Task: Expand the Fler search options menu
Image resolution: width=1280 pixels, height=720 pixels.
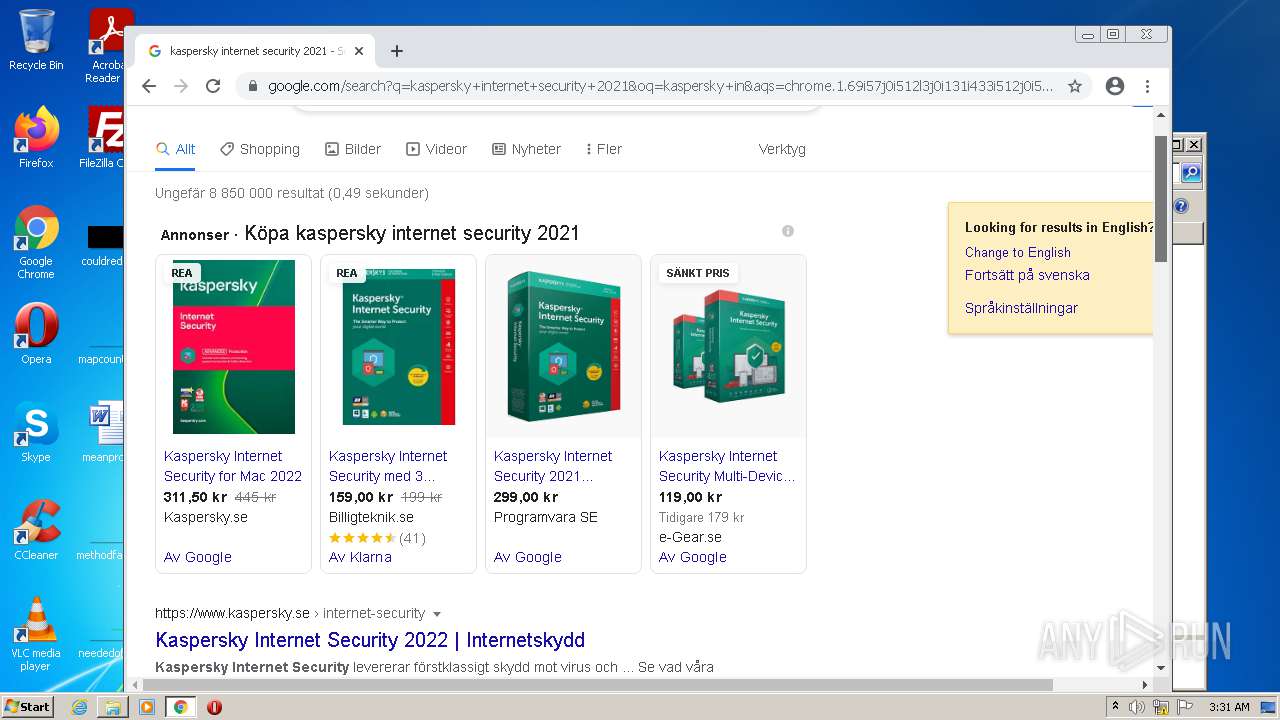Action: point(604,149)
